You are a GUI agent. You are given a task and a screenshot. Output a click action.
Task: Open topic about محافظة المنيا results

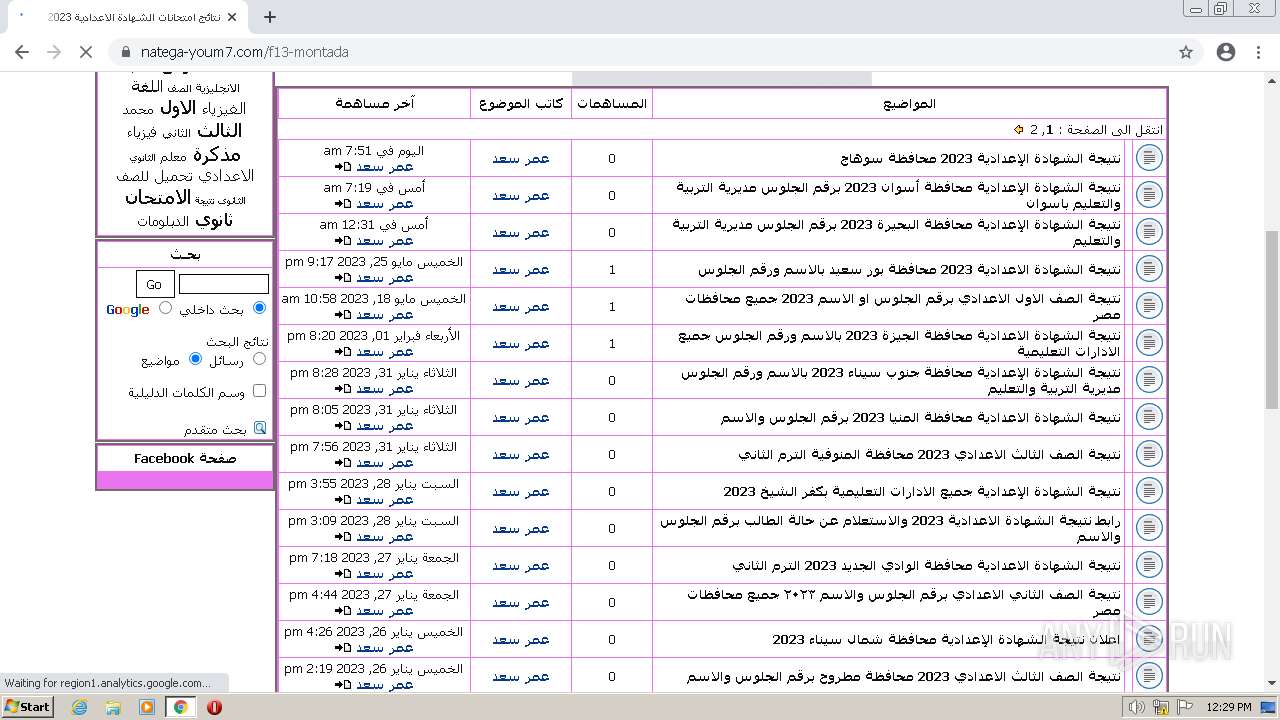click(x=921, y=417)
